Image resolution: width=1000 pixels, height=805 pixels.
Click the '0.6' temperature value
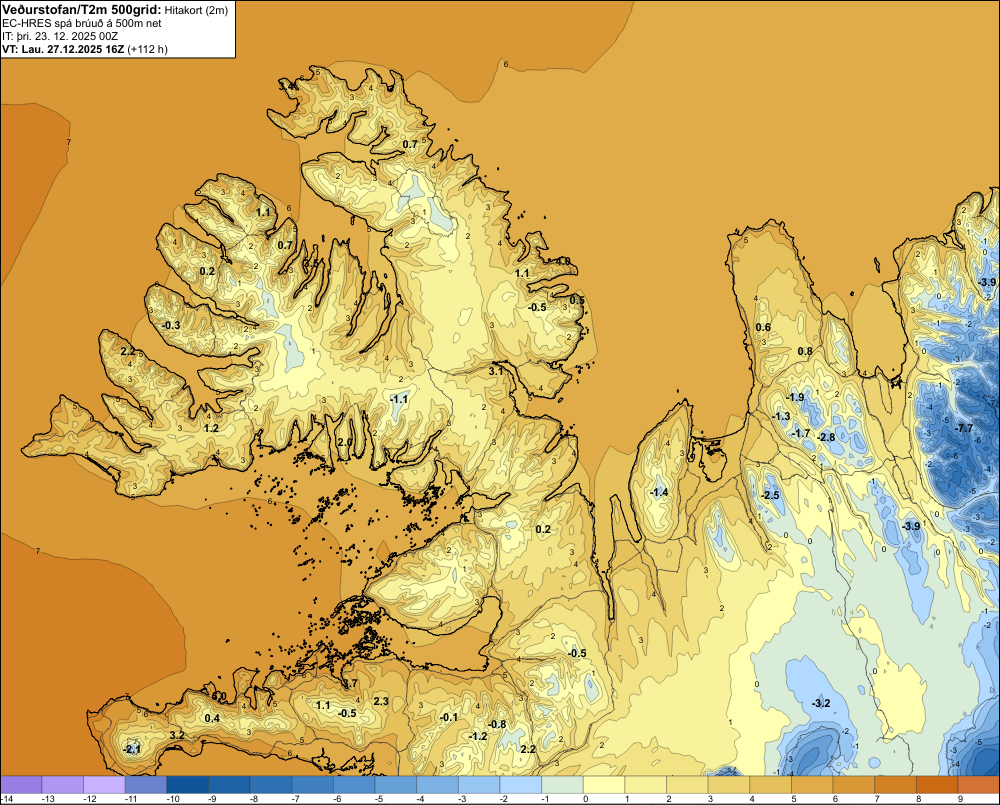[x=763, y=327]
